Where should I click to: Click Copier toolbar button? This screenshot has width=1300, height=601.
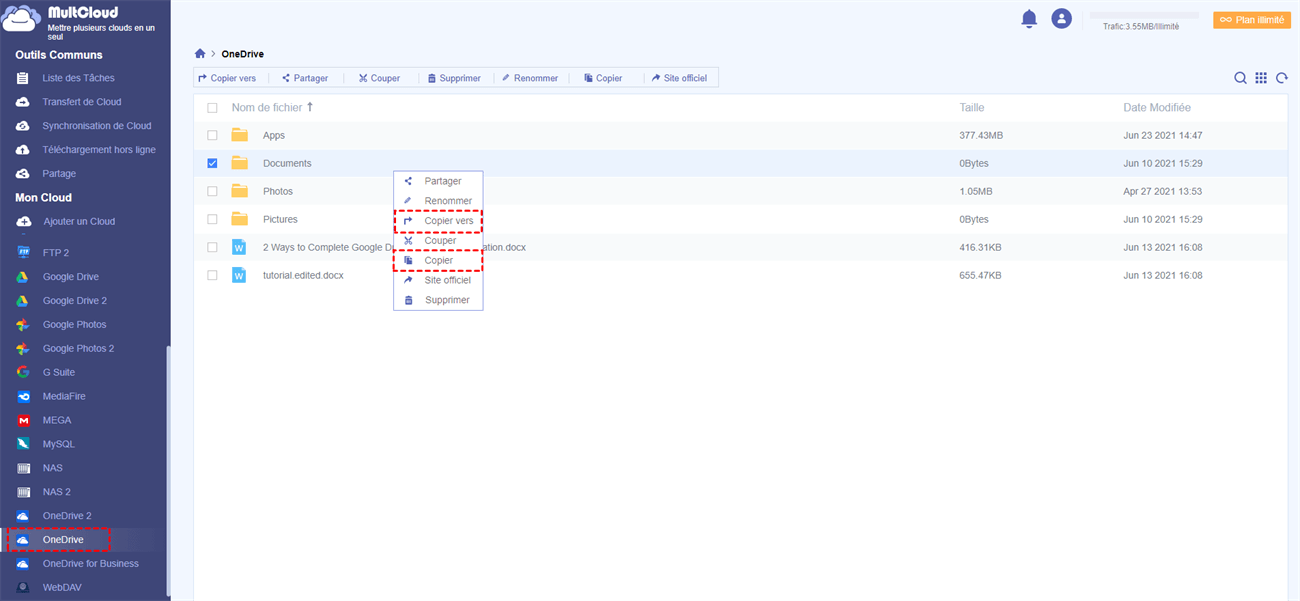point(603,78)
